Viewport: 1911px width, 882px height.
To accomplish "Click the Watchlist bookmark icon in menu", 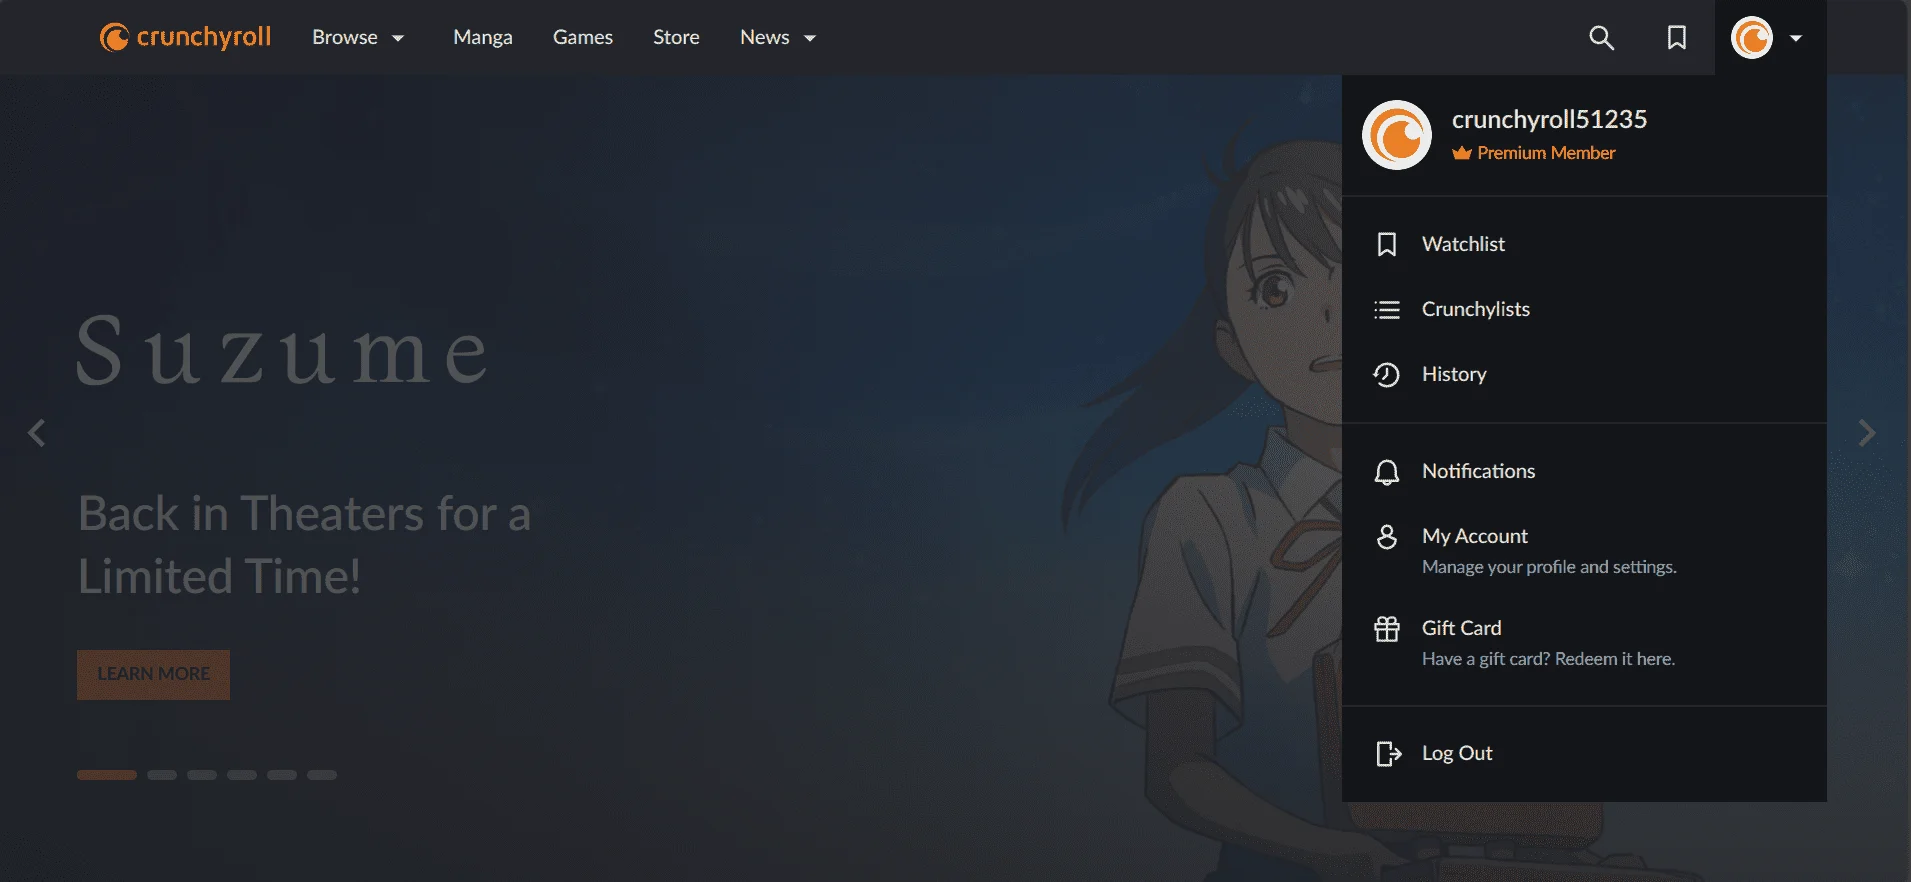I will coord(1387,244).
